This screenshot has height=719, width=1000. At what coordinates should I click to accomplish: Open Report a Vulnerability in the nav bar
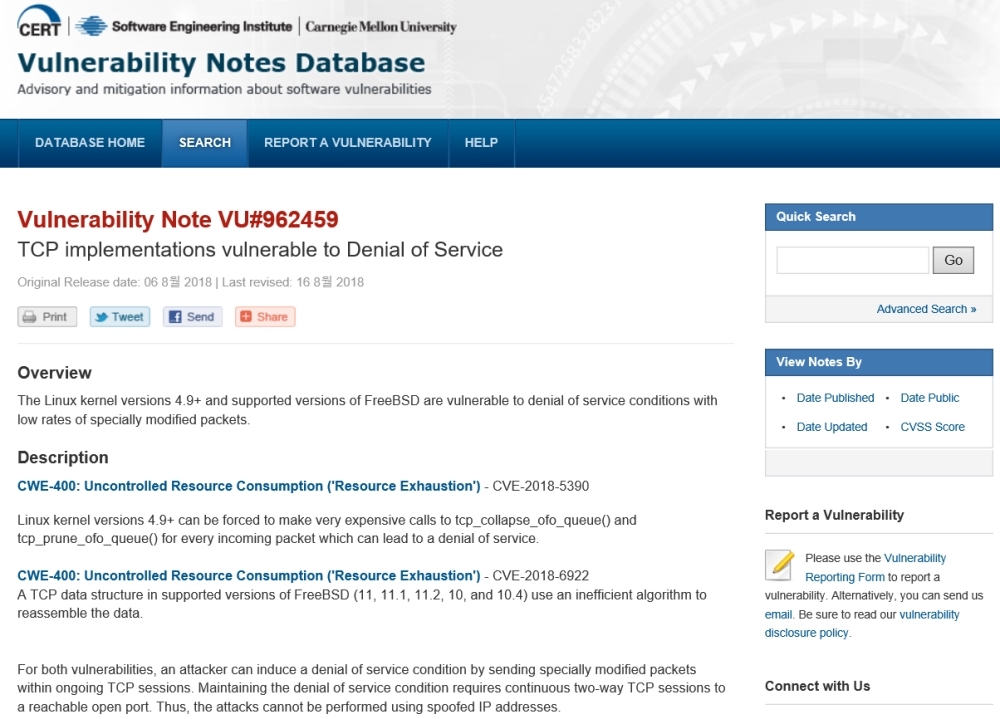pyautogui.click(x=348, y=143)
